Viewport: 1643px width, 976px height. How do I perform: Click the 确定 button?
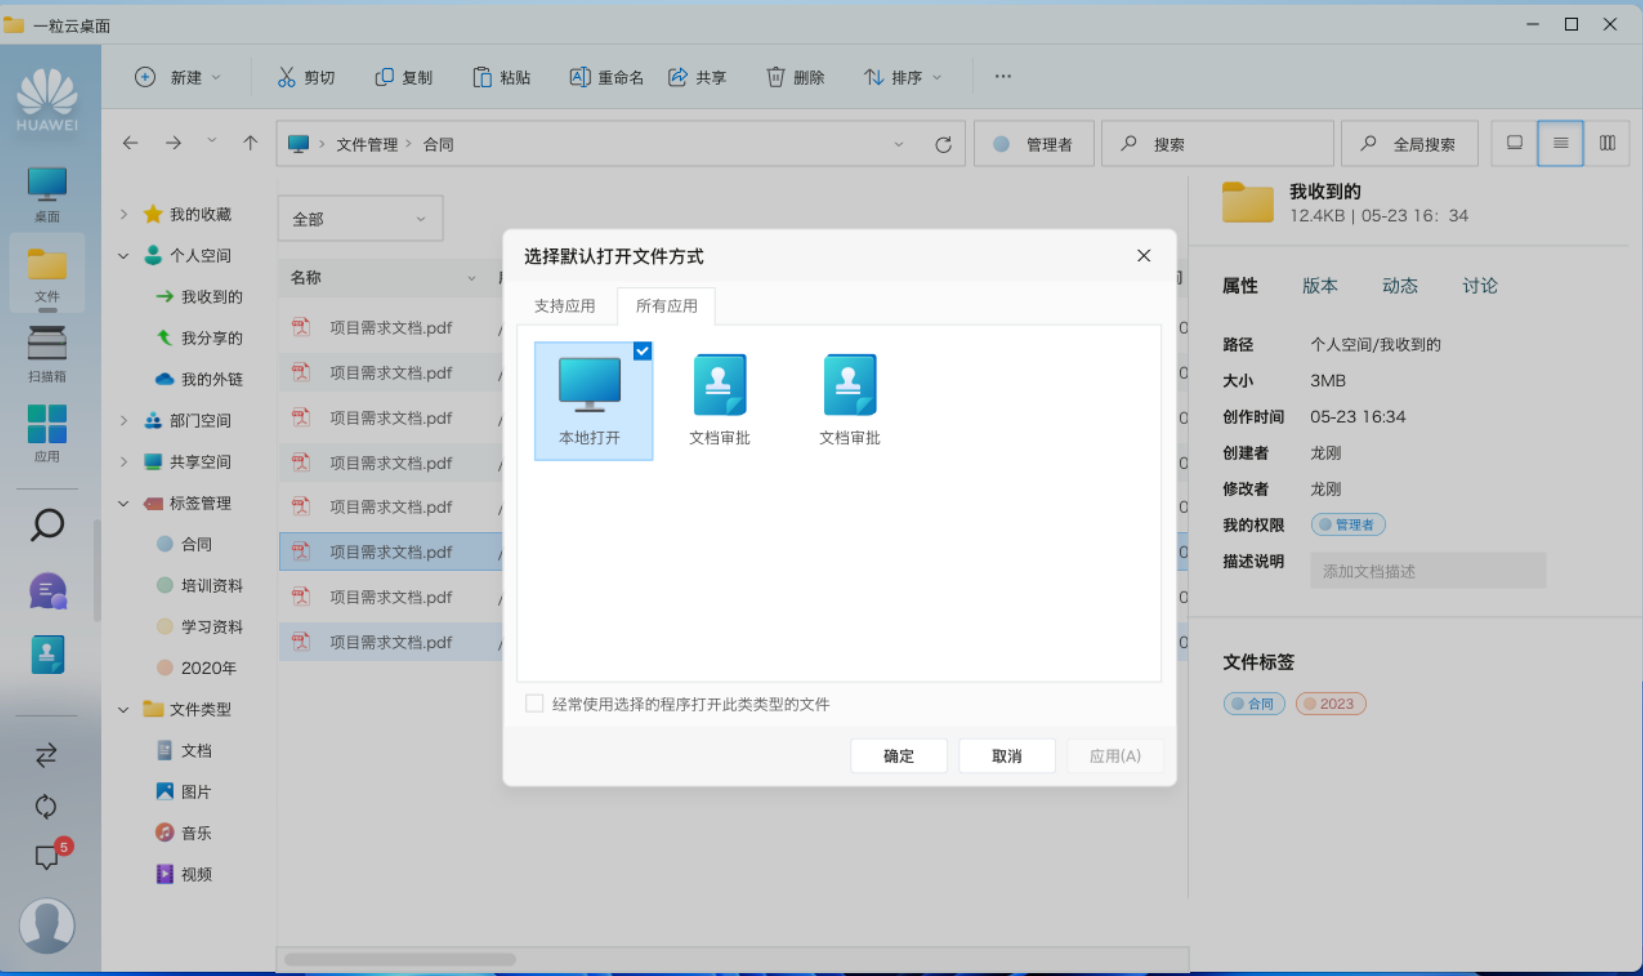point(898,756)
